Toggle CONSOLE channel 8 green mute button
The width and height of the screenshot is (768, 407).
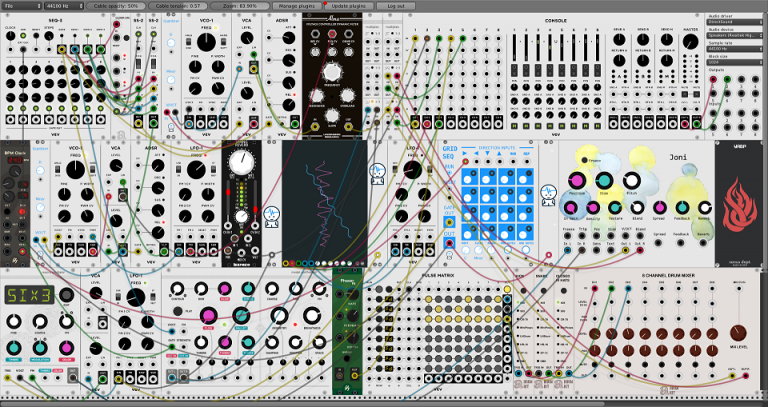point(598,126)
